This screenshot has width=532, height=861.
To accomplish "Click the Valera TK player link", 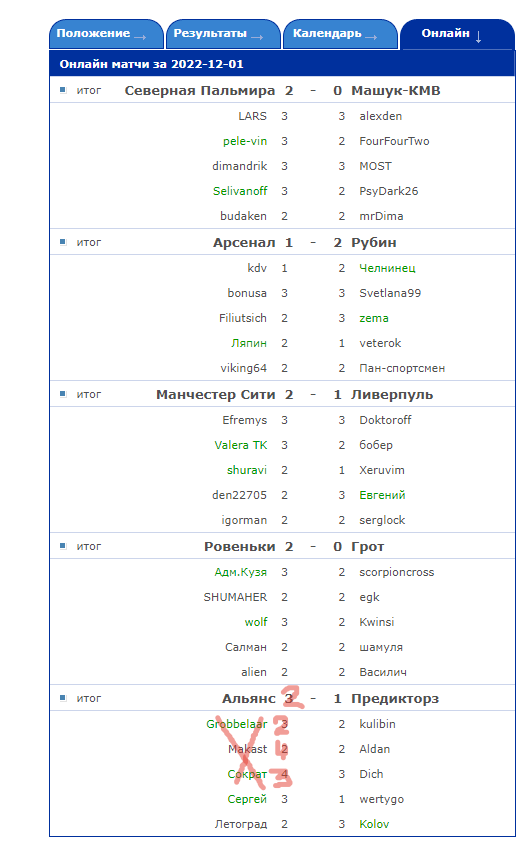I will [x=241, y=445].
